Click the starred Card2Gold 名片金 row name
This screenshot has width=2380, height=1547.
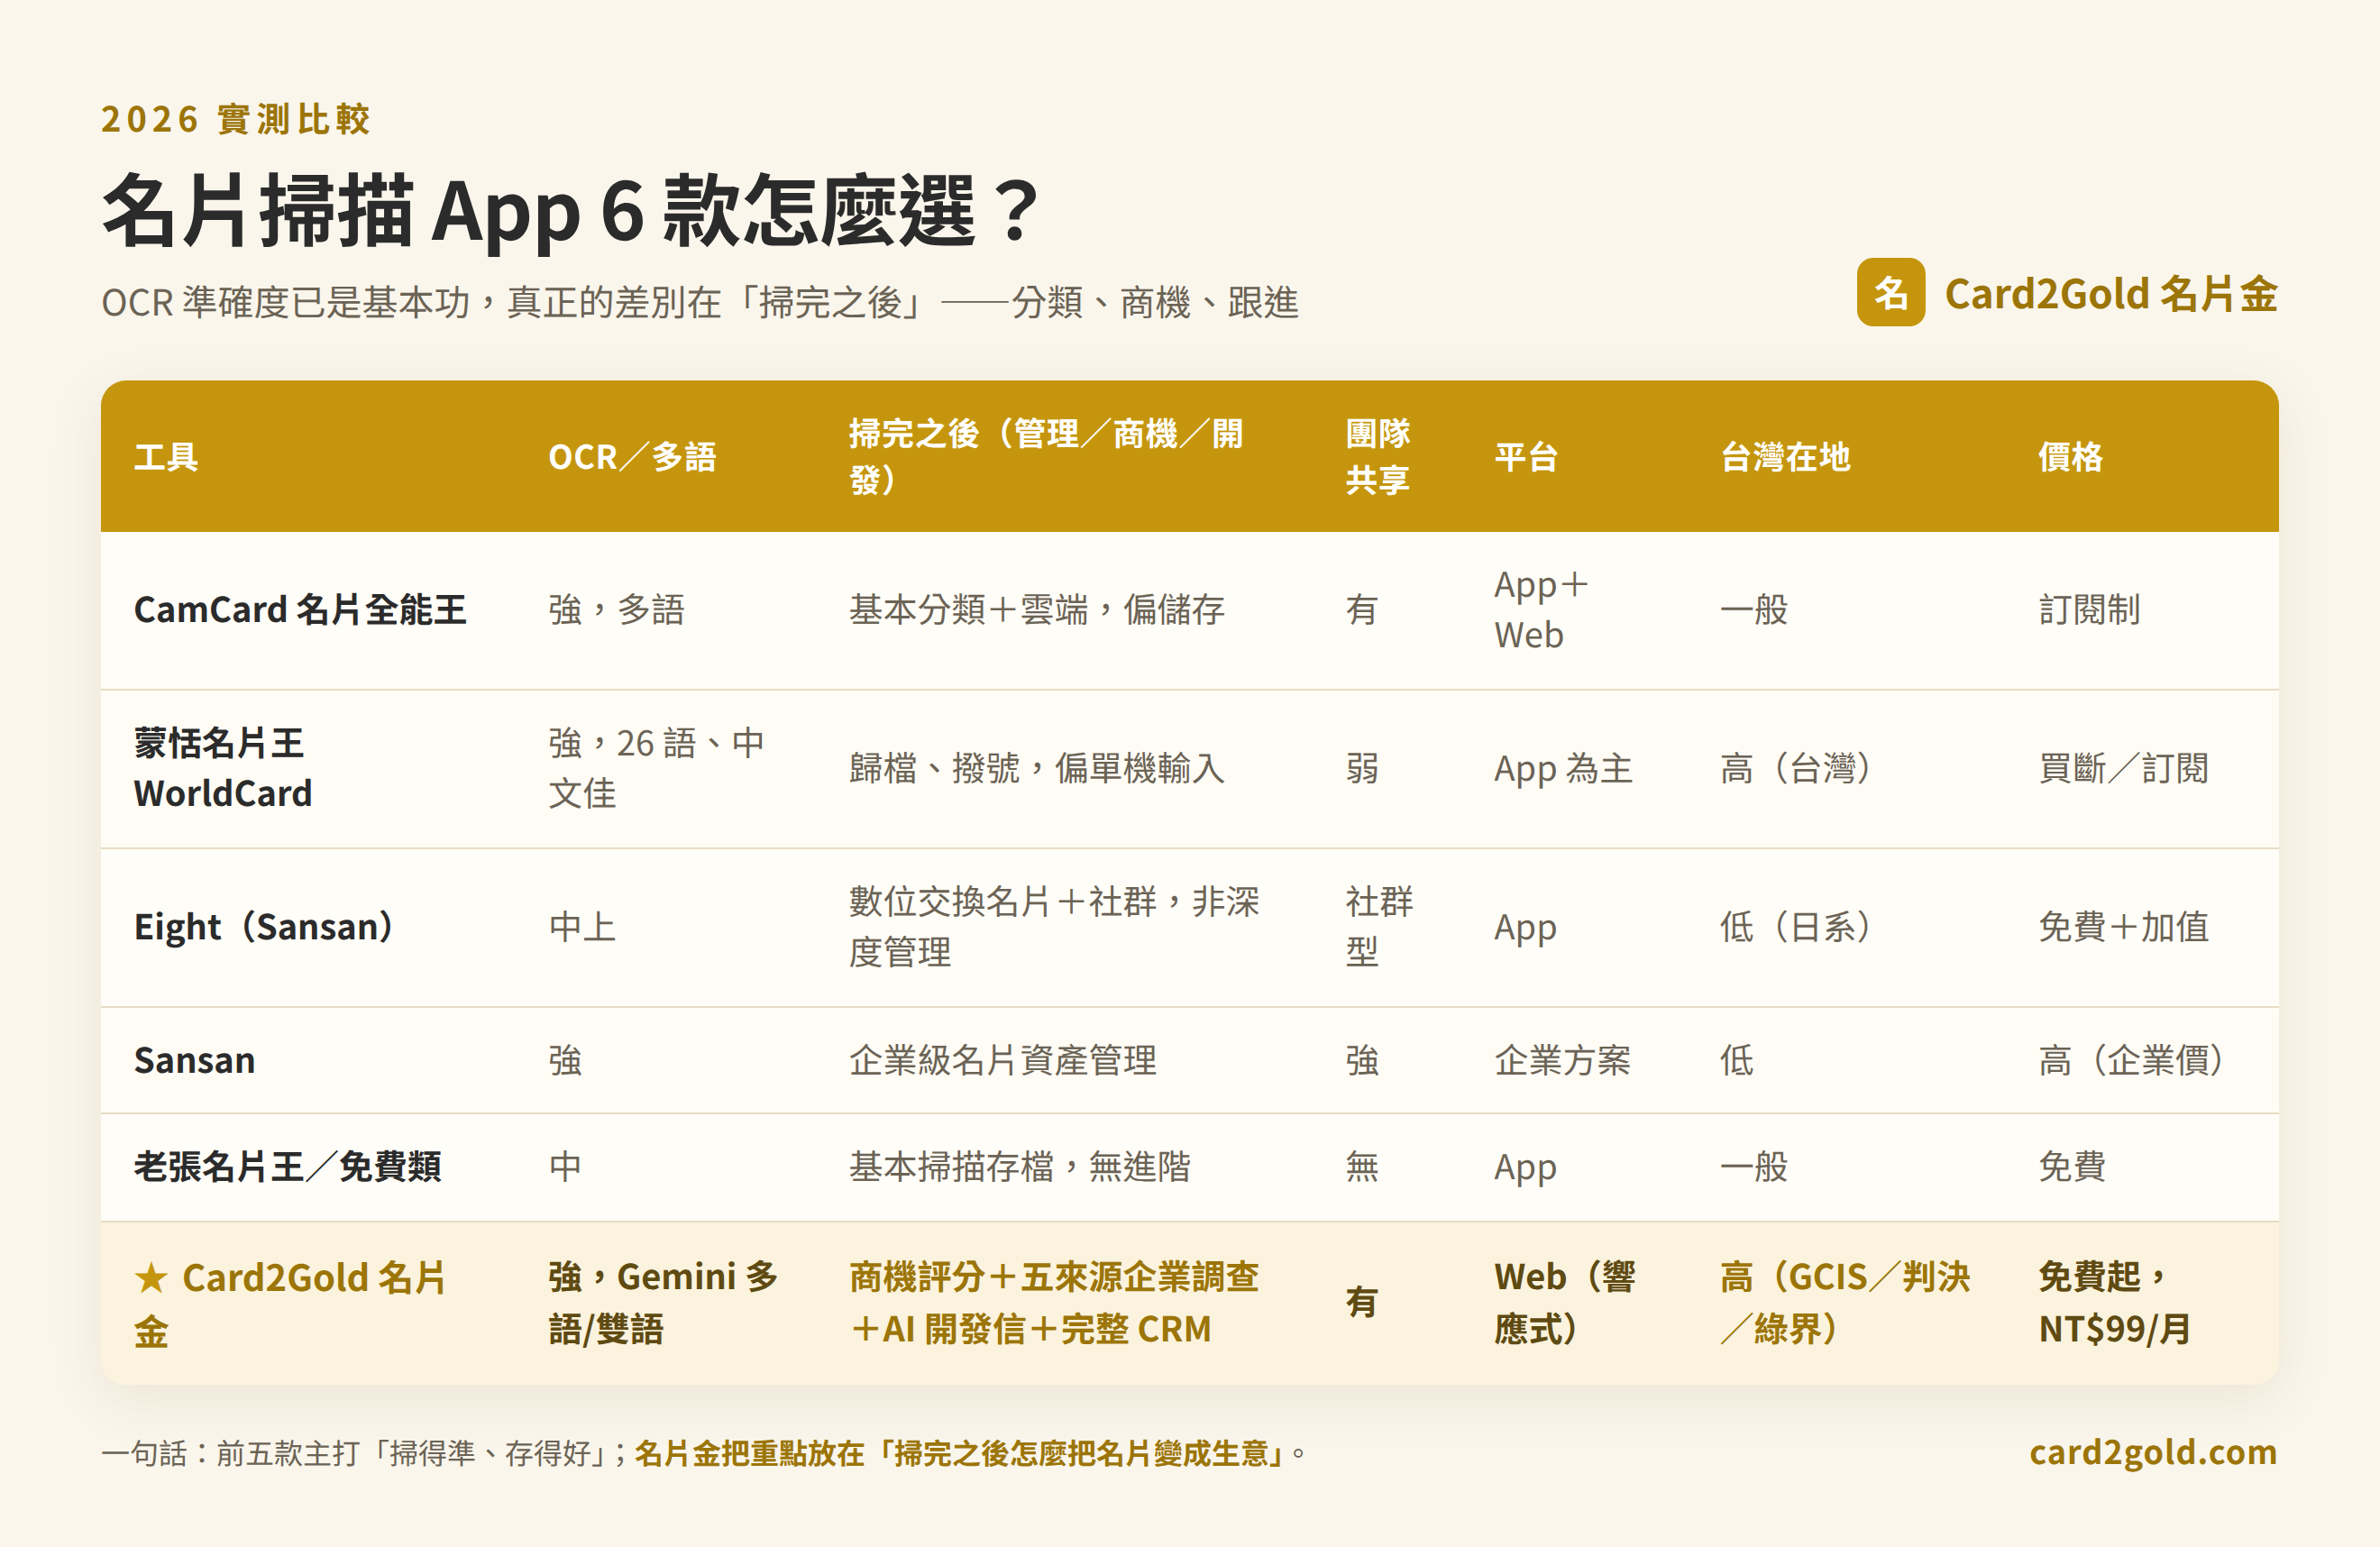click(x=290, y=1303)
